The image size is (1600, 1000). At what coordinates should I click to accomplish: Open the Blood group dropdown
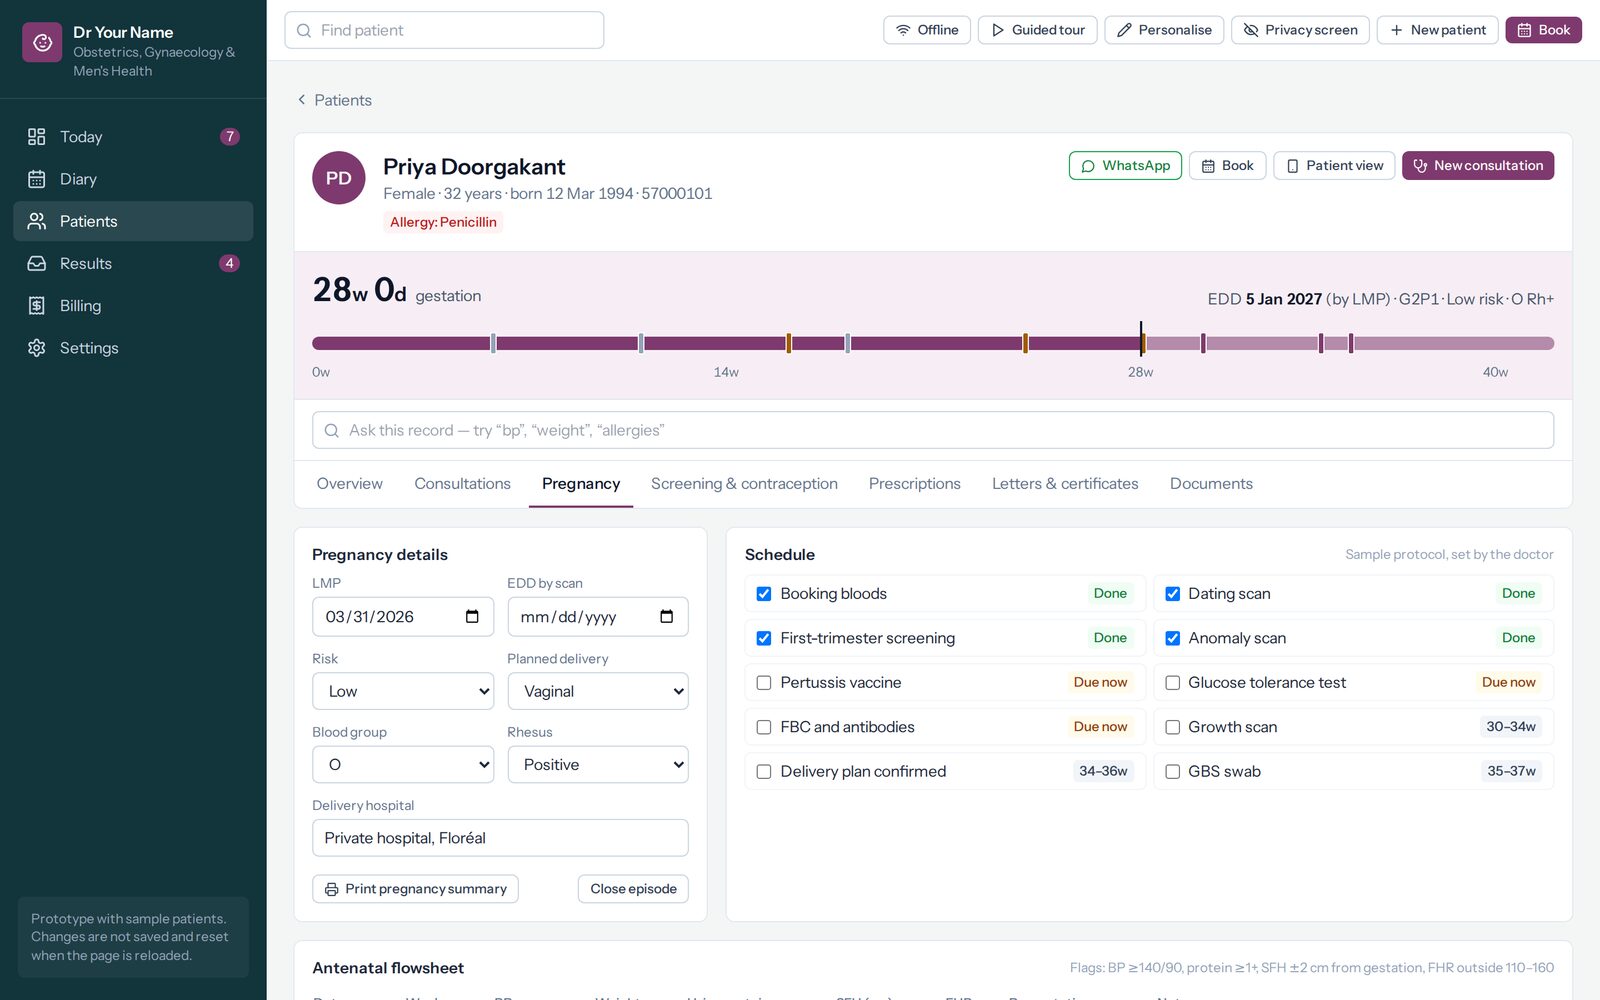click(x=403, y=765)
